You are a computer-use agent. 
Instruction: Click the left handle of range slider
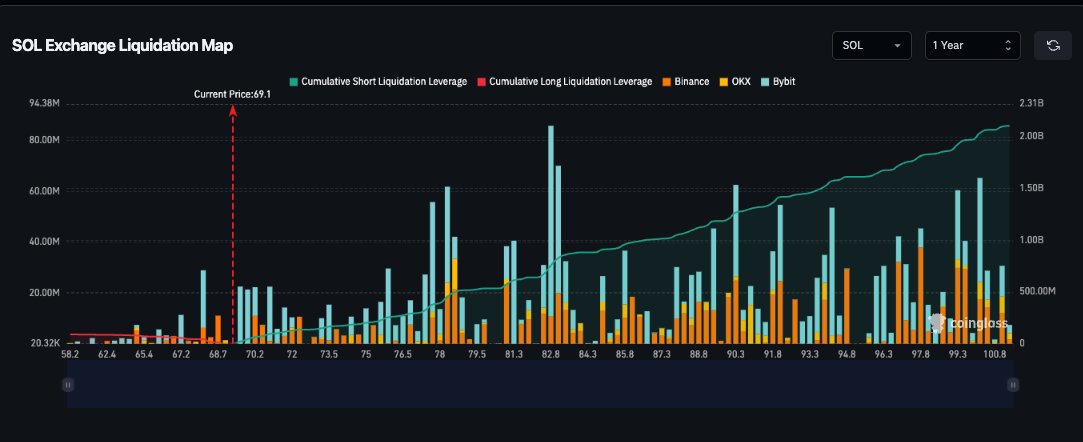coord(68,385)
